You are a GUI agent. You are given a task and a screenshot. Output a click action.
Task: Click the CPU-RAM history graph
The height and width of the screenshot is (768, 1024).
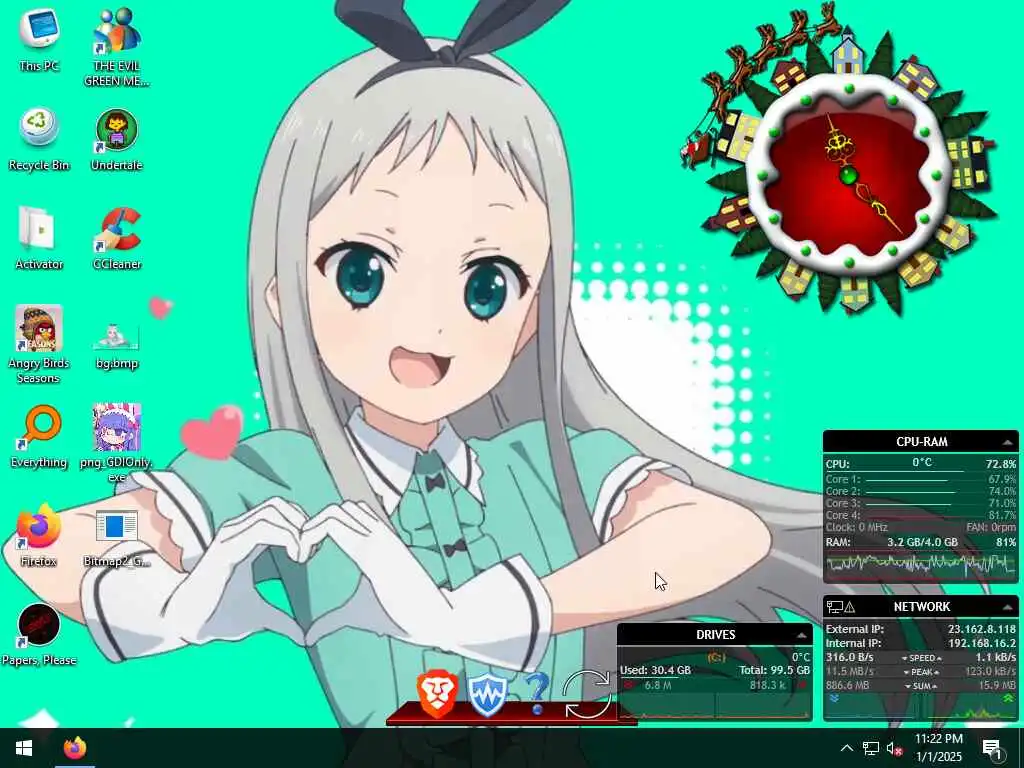click(x=921, y=564)
